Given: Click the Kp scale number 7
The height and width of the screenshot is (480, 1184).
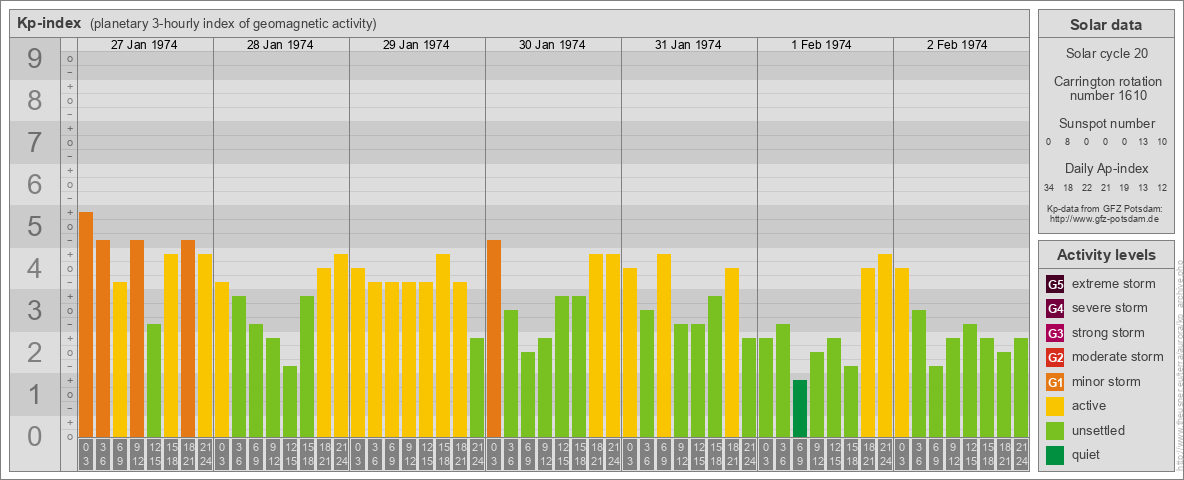Looking at the screenshot, I should pos(35,143).
